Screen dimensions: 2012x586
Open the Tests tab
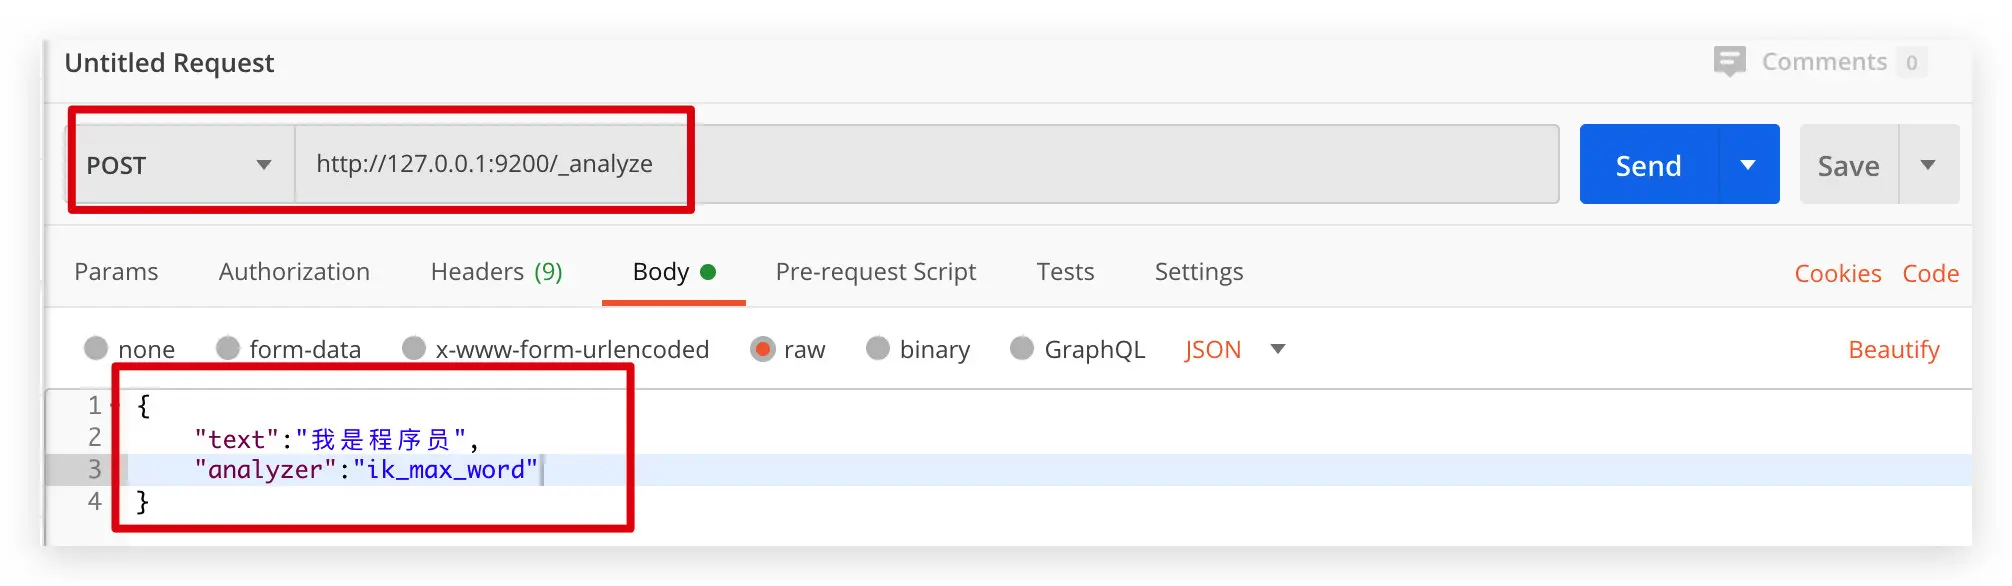[x=1065, y=272]
